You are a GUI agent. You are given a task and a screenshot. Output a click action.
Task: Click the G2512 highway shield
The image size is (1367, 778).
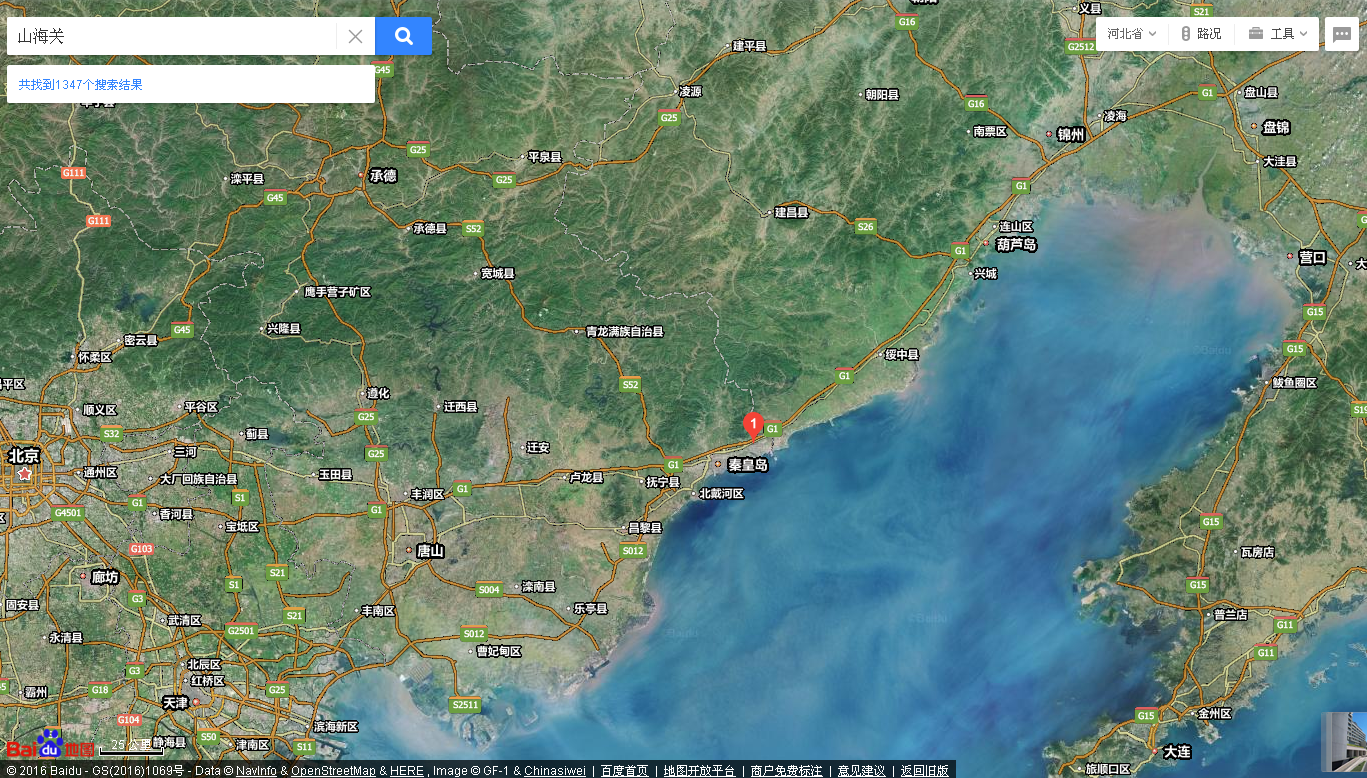pos(1081,46)
